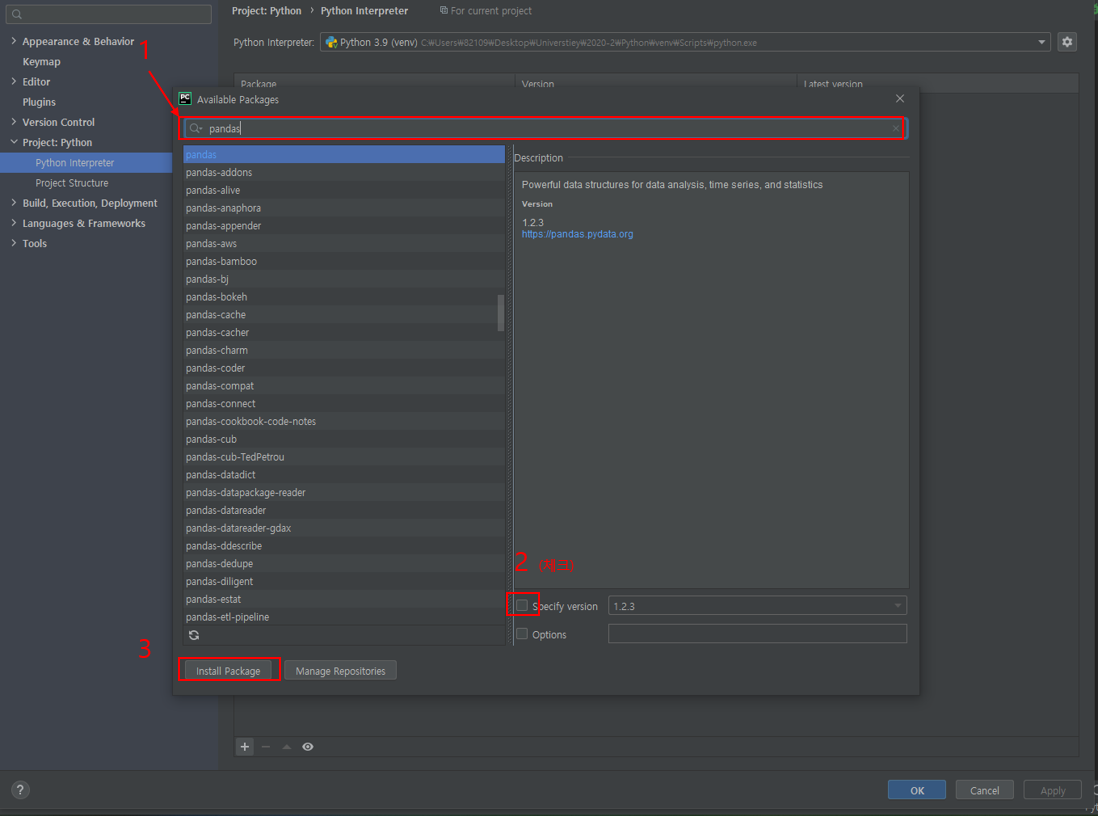The image size is (1099, 816).
Task: Click the settings search field
Action: [109, 14]
